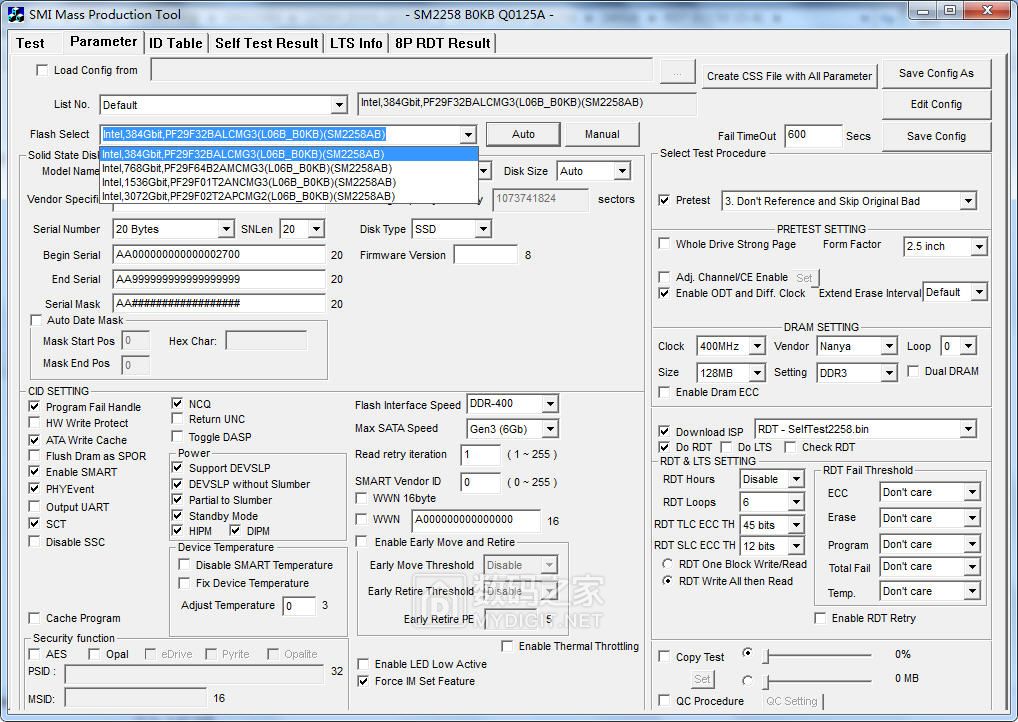Click the Begin Serial input field
The image size is (1018, 722).
point(219,255)
